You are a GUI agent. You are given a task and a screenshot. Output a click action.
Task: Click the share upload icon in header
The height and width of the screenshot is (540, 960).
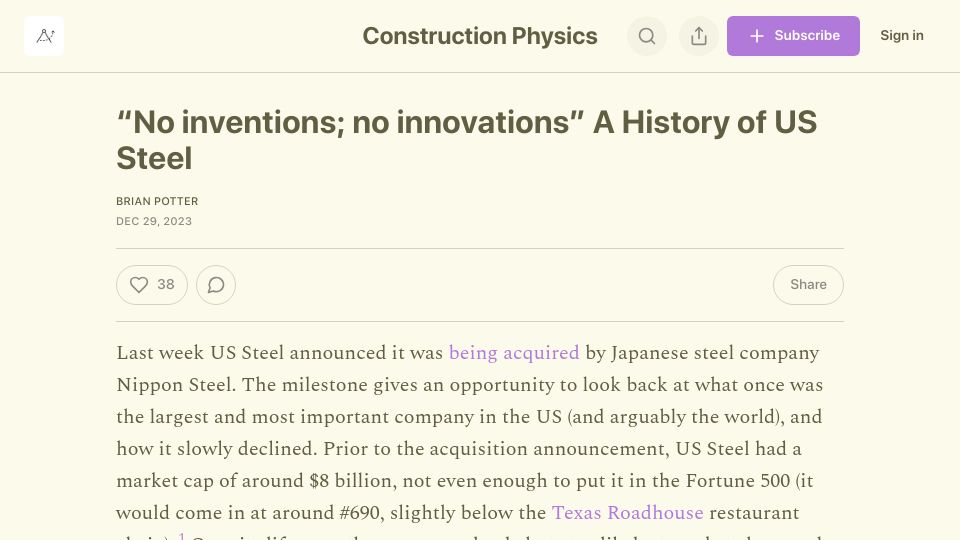(699, 36)
